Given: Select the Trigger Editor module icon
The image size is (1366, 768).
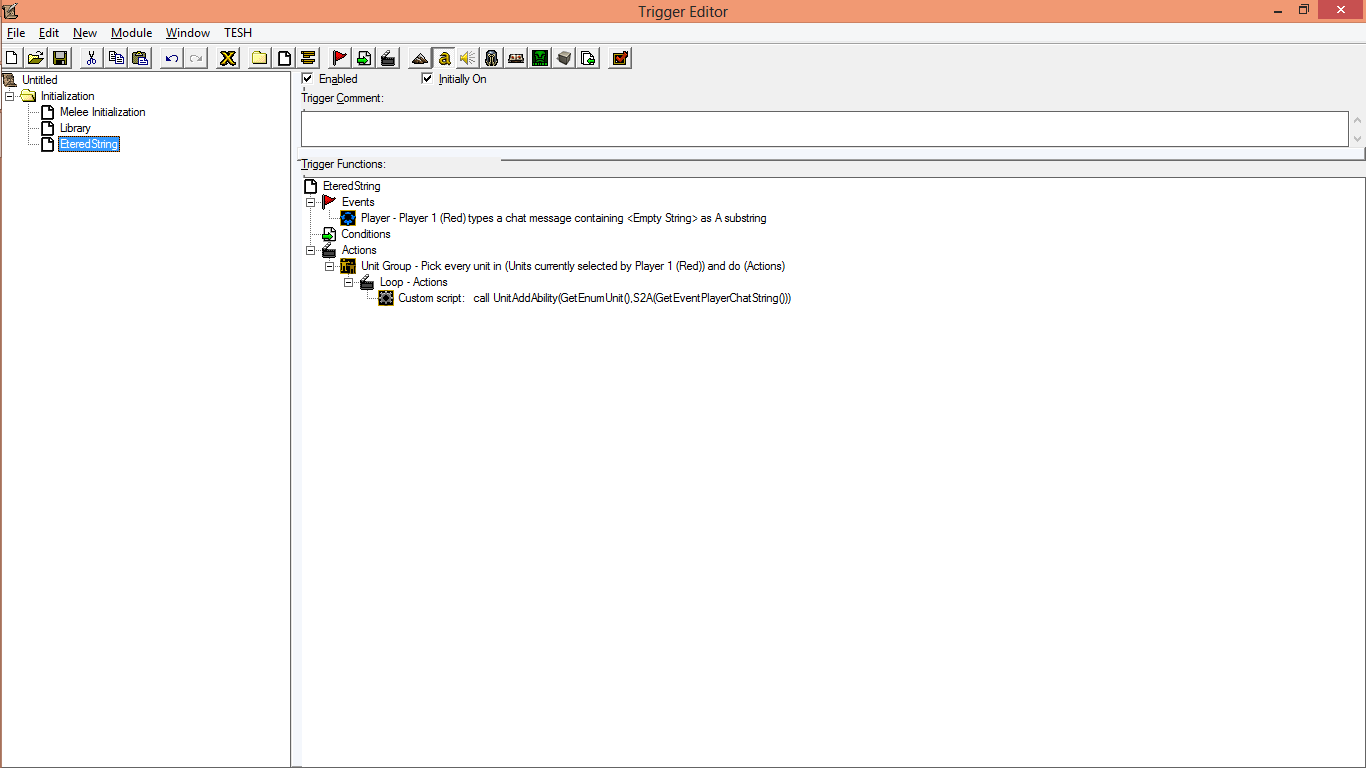Looking at the screenshot, I should [x=444, y=58].
